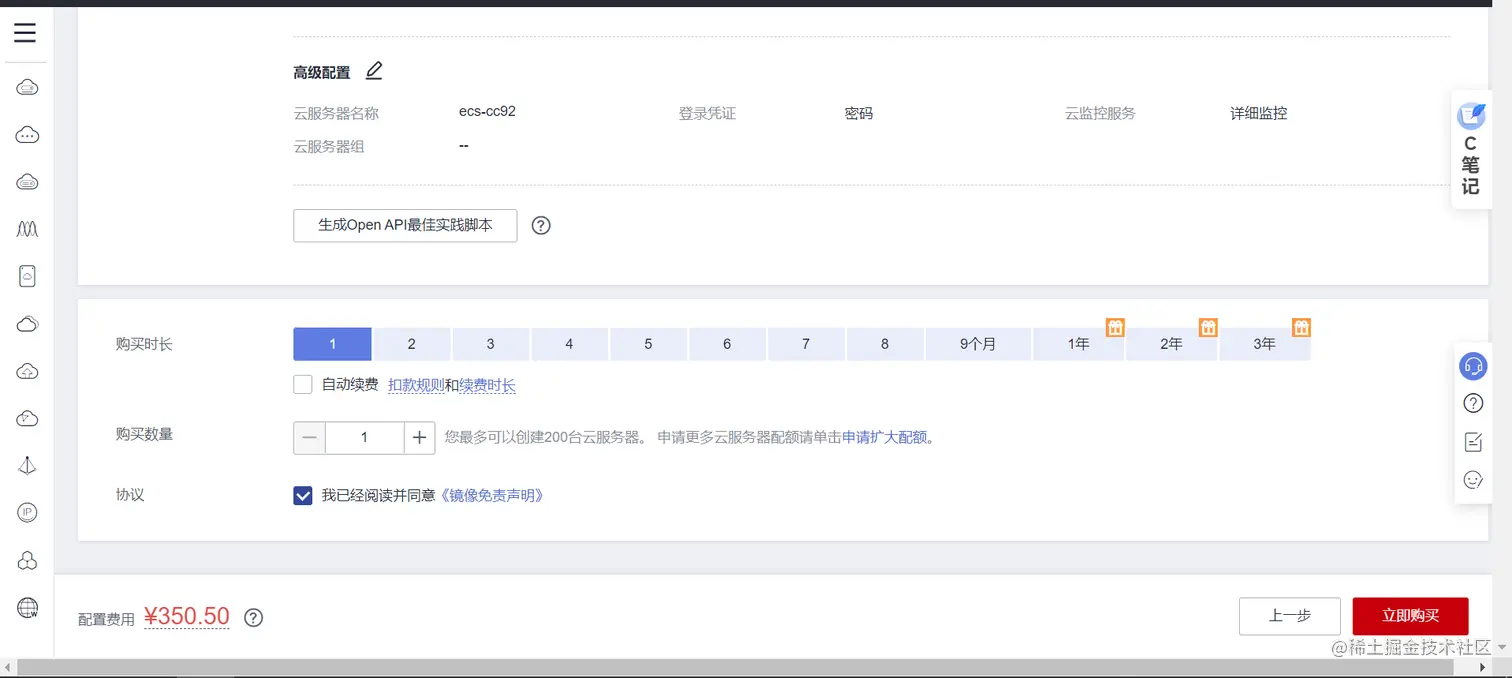The image size is (1512, 678).
Task: Click 生成Open API最佳实践脚本 button
Action: point(405,225)
